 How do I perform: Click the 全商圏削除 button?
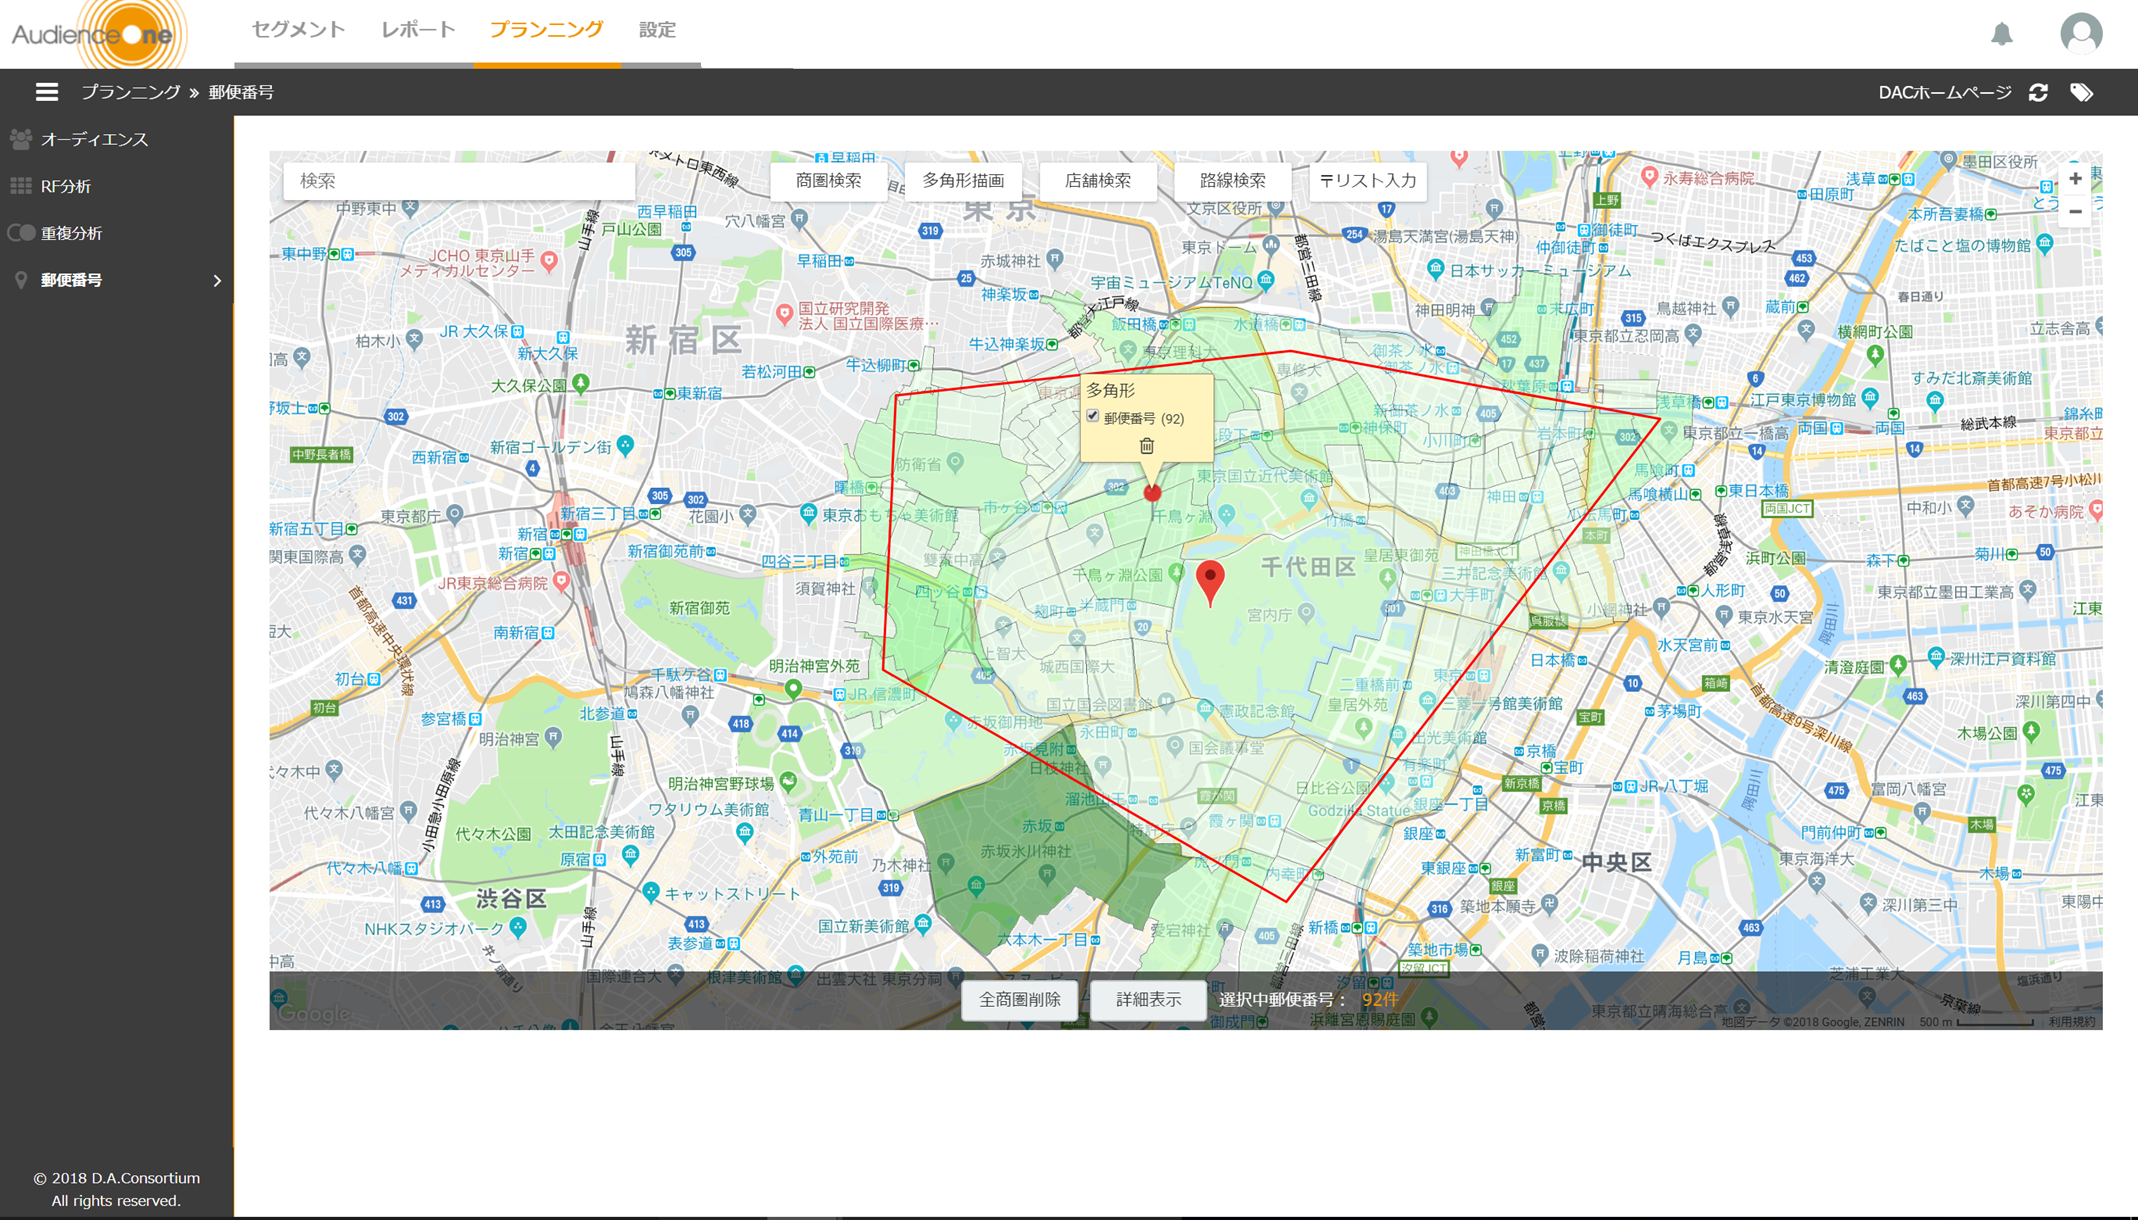point(1019,1000)
